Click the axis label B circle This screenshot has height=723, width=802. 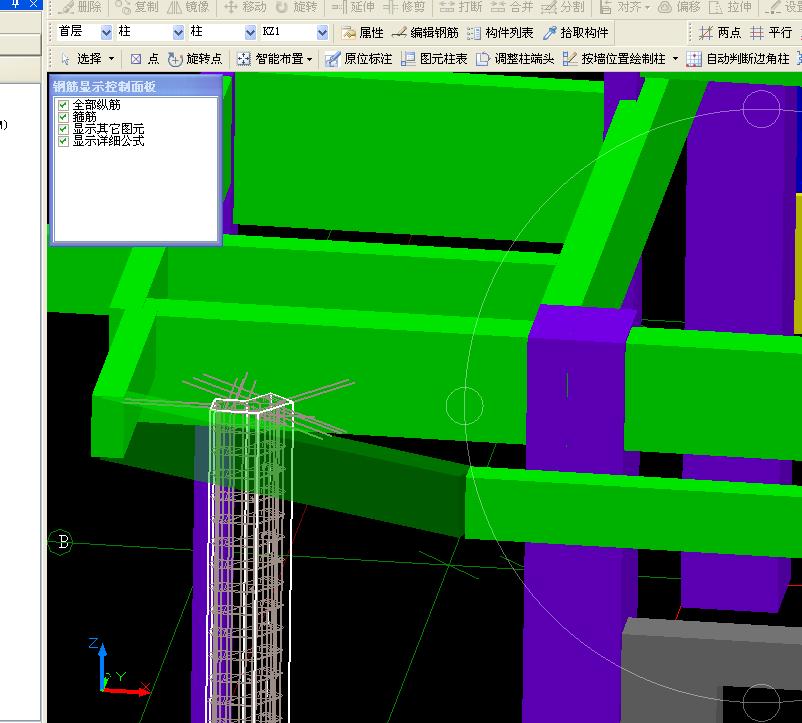tap(61, 541)
